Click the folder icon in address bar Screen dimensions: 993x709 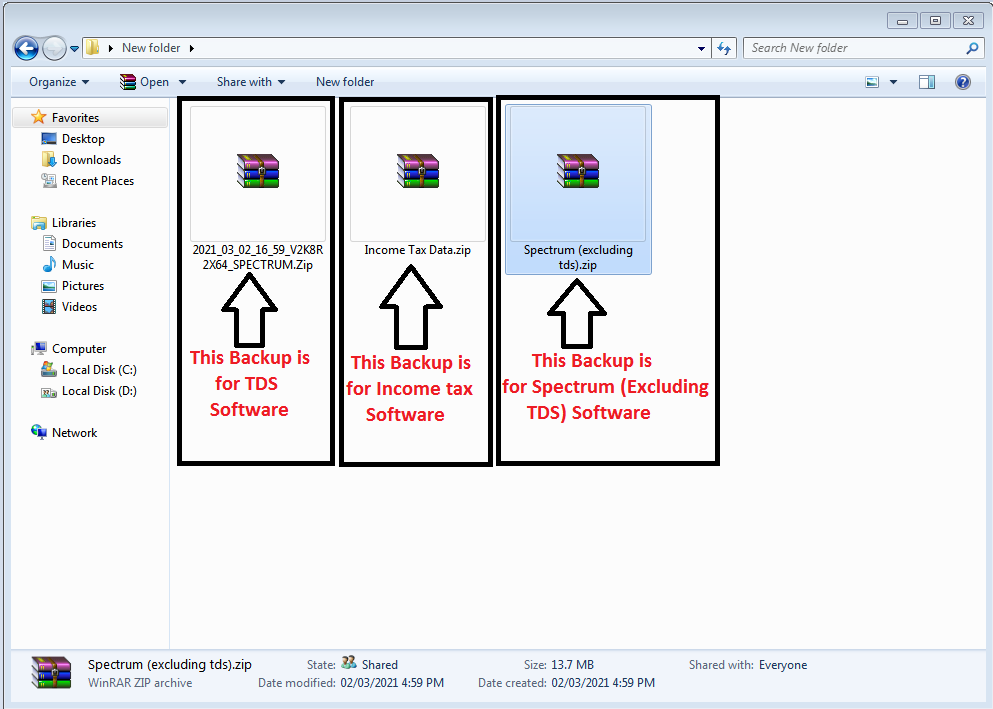(92, 47)
